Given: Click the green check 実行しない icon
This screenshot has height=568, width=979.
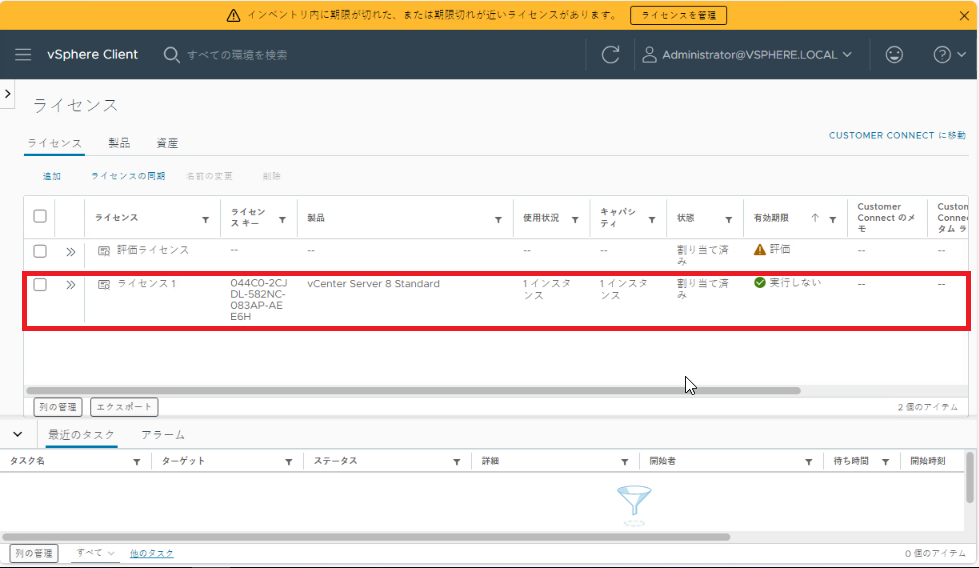Looking at the screenshot, I should click(759, 282).
